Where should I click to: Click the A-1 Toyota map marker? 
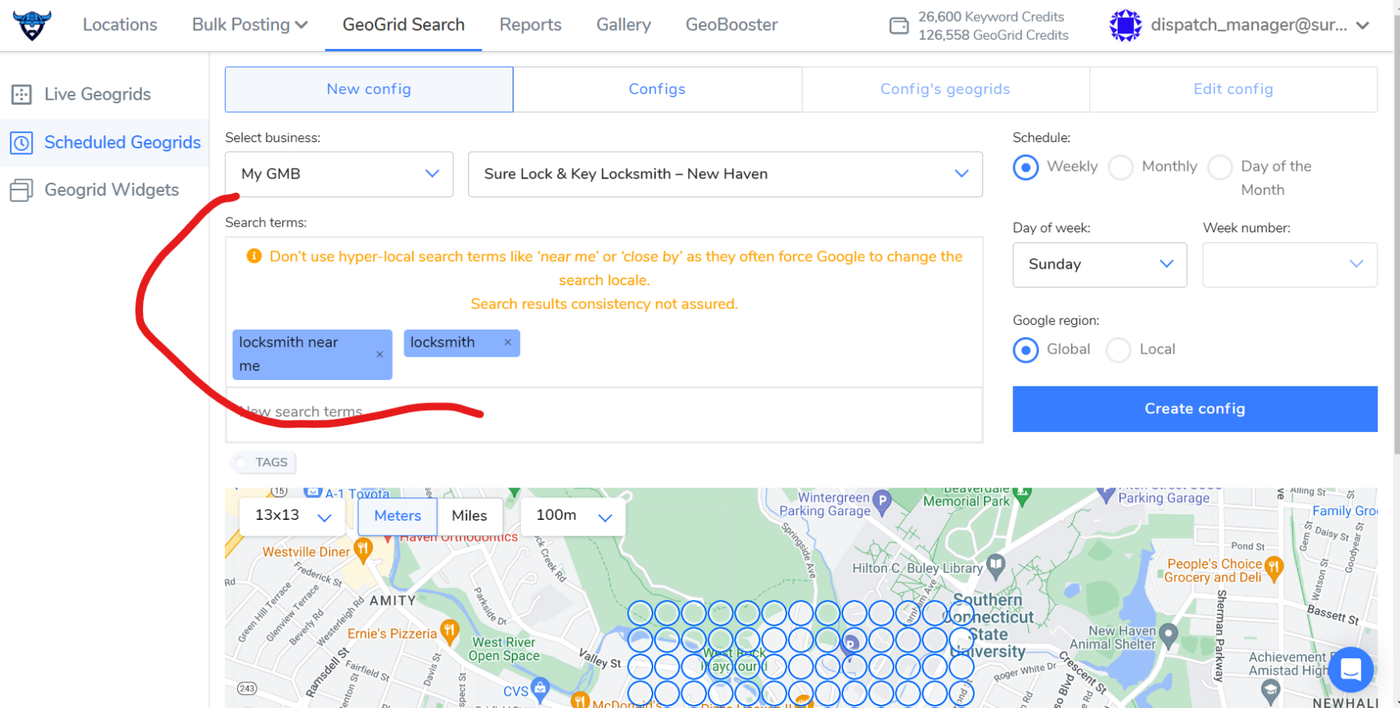tap(313, 492)
